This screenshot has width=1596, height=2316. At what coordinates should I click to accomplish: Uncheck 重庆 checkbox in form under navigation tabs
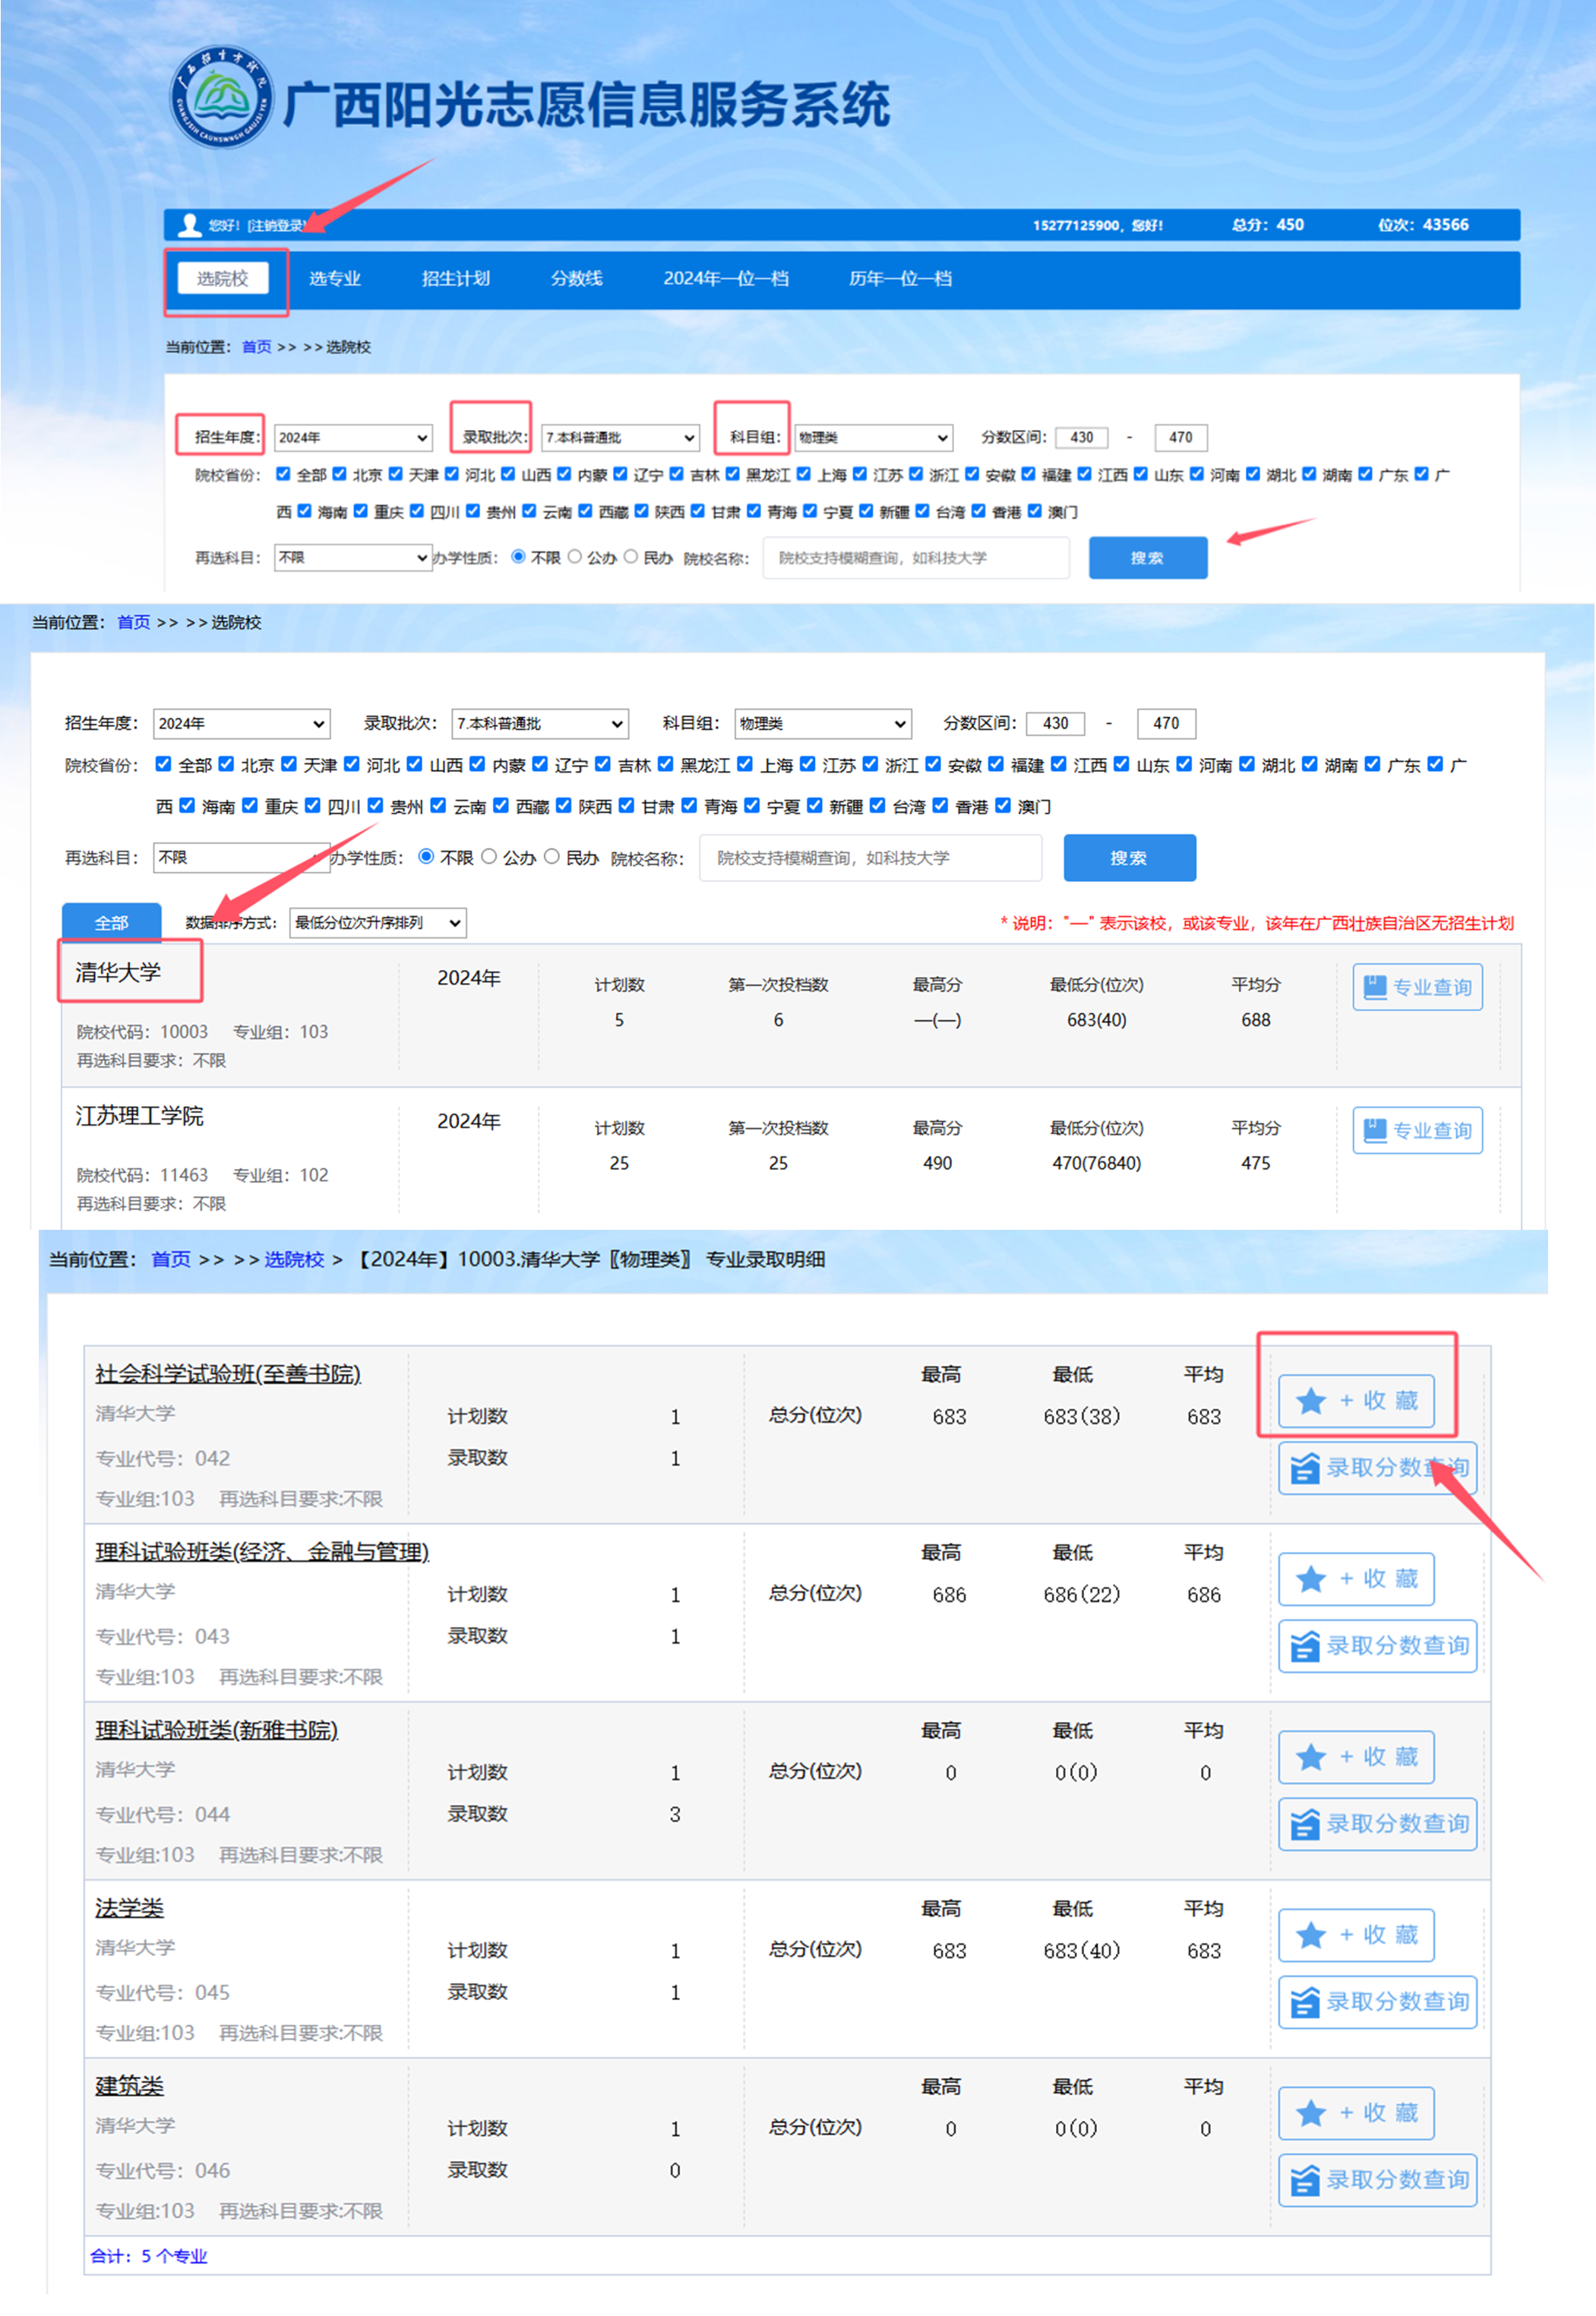click(x=361, y=511)
